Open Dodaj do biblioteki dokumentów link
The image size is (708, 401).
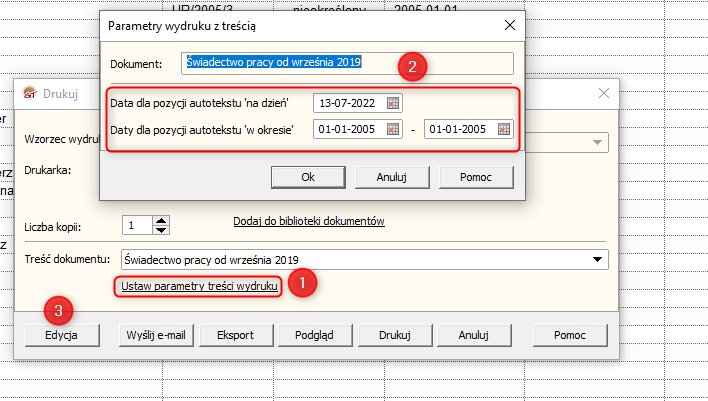tap(309, 221)
